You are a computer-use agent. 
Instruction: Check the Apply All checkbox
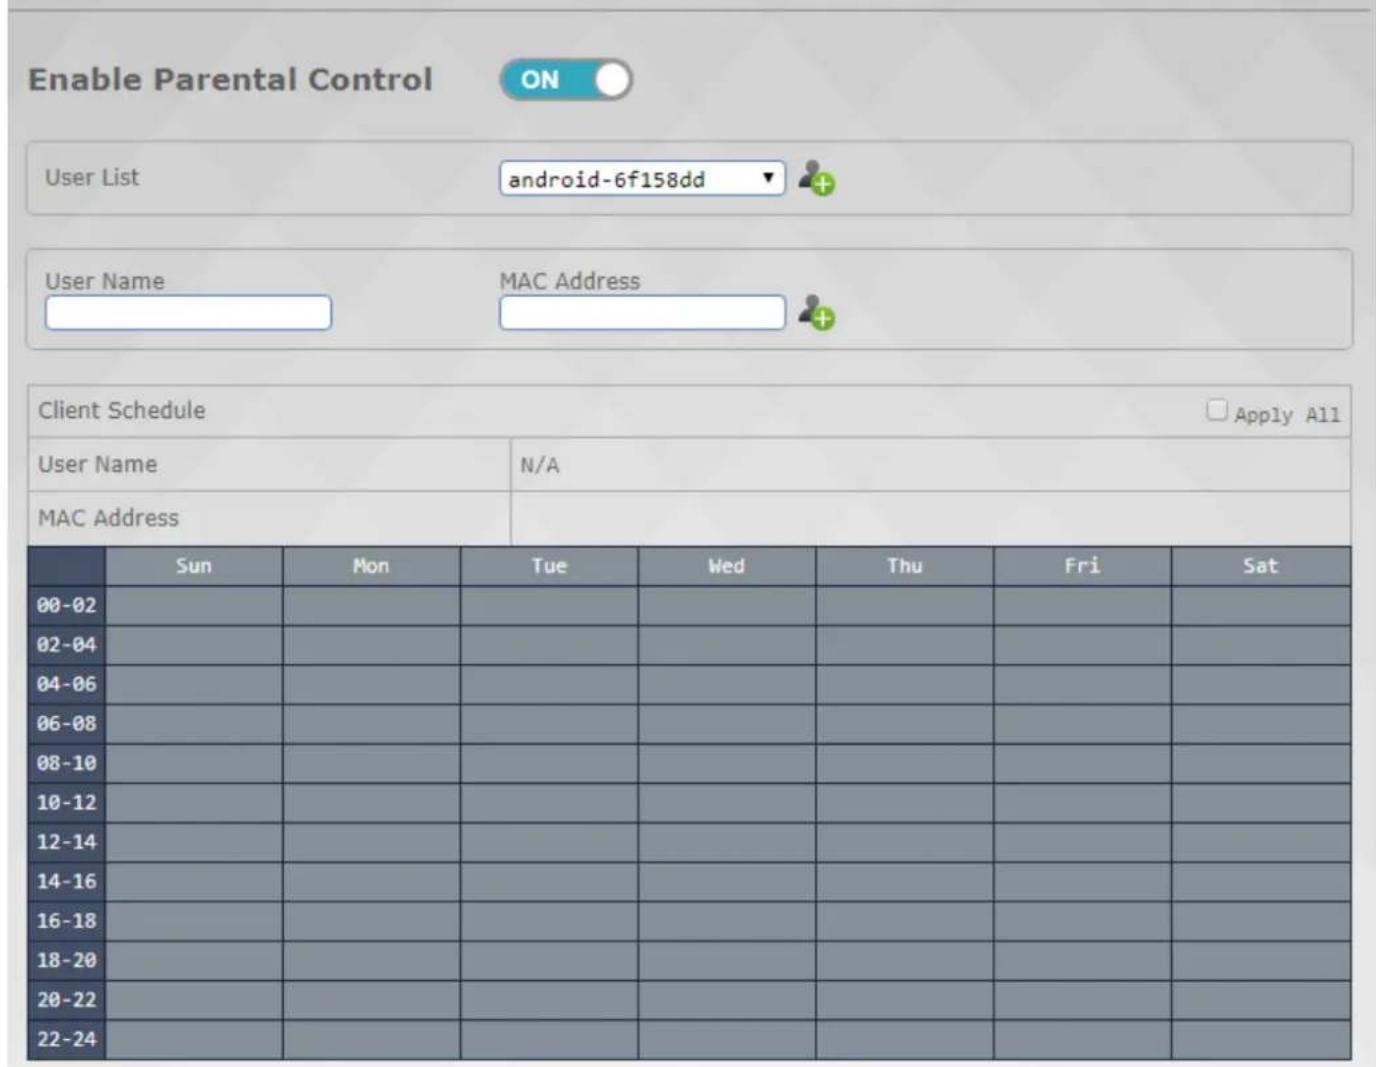(1216, 410)
